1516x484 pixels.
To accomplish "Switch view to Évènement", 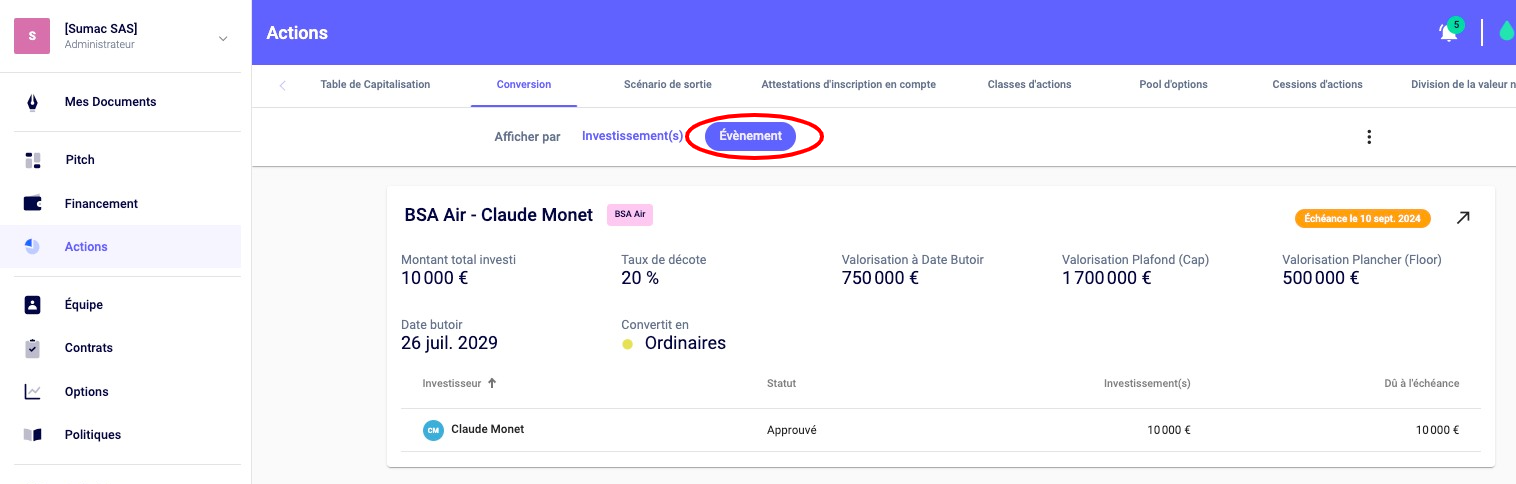I will 750,137.
